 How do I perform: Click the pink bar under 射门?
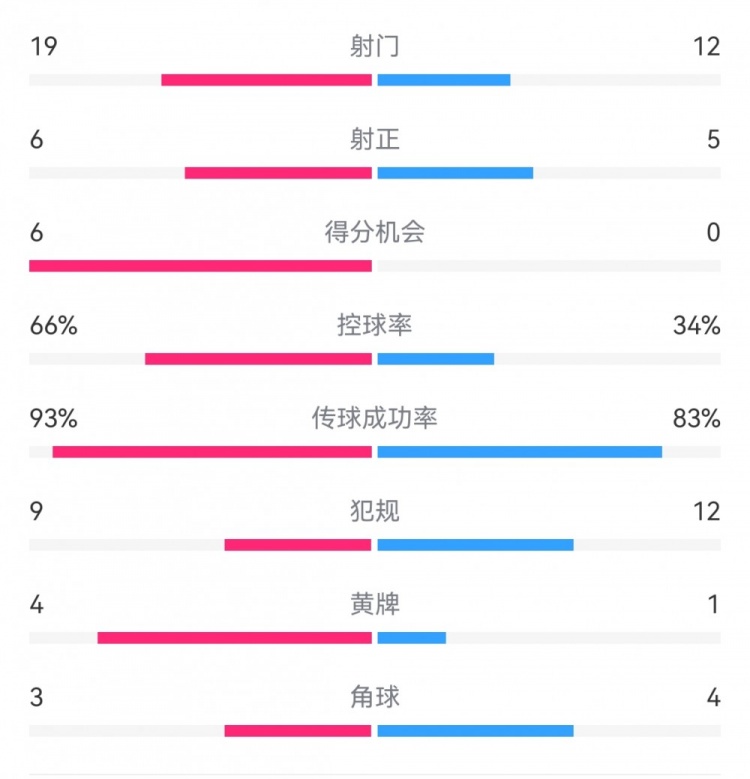click(266, 80)
